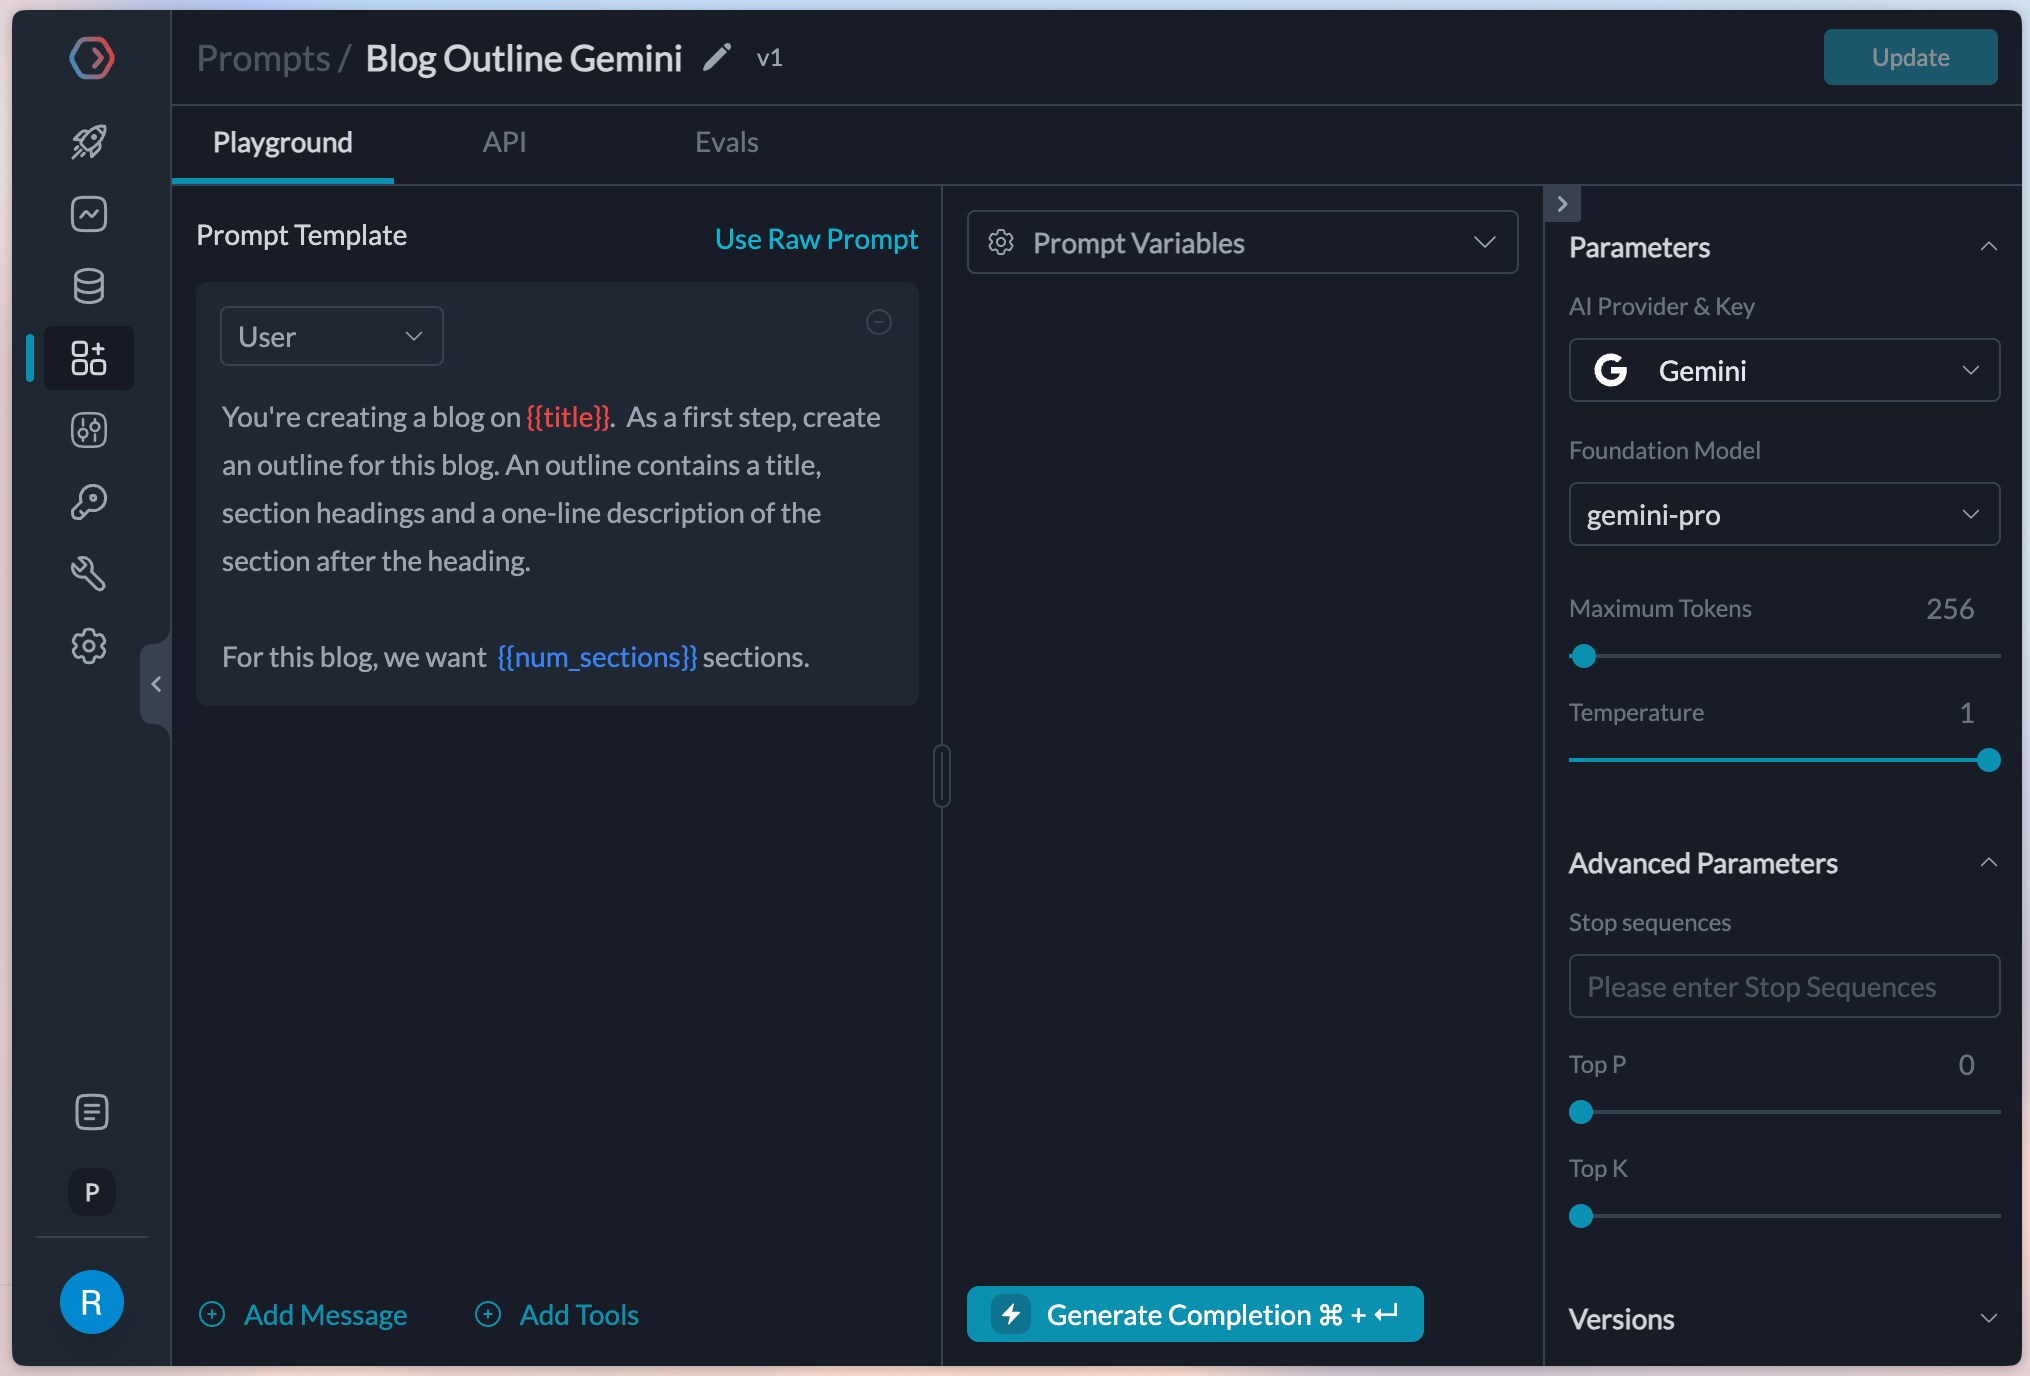Collapse the Advanced Parameters section
The image size is (2030, 1376).
pyautogui.click(x=1988, y=863)
